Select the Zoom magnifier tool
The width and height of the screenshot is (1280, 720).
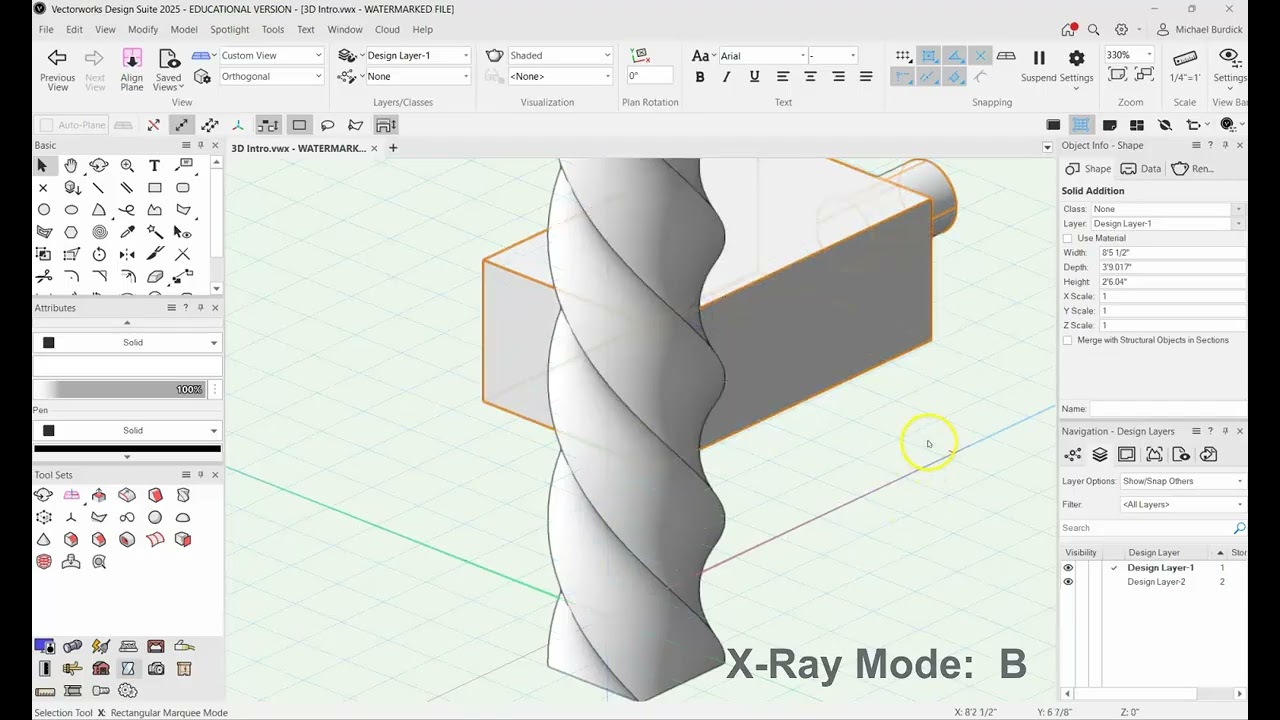[127, 166]
